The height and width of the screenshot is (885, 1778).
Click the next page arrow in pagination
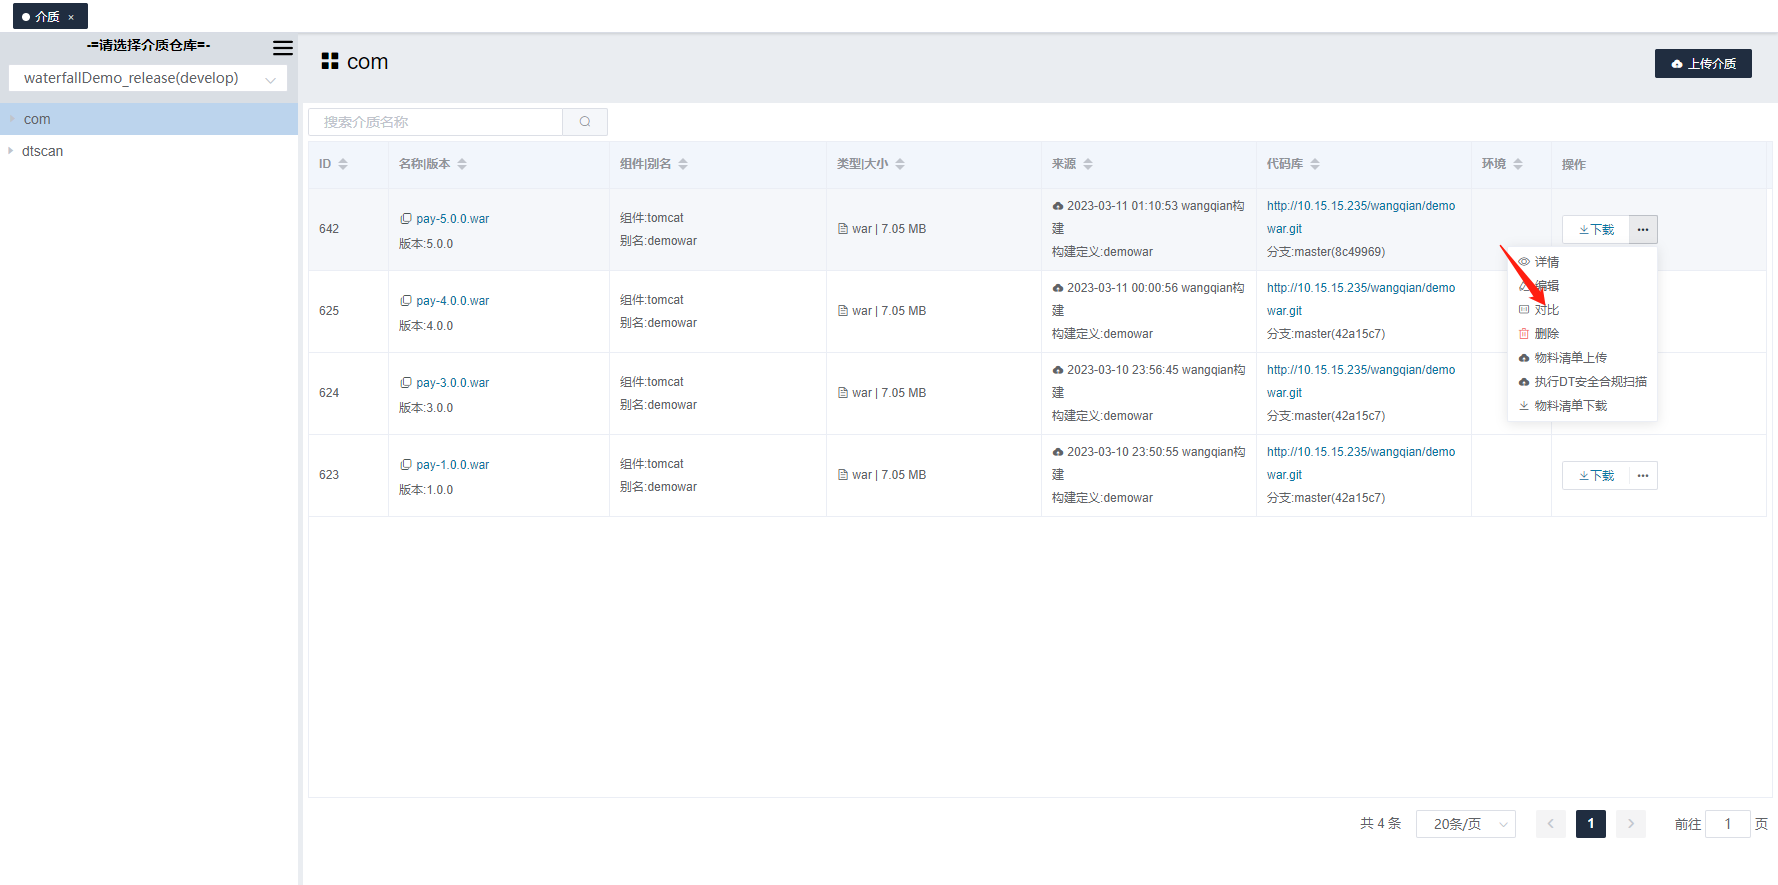tap(1630, 824)
